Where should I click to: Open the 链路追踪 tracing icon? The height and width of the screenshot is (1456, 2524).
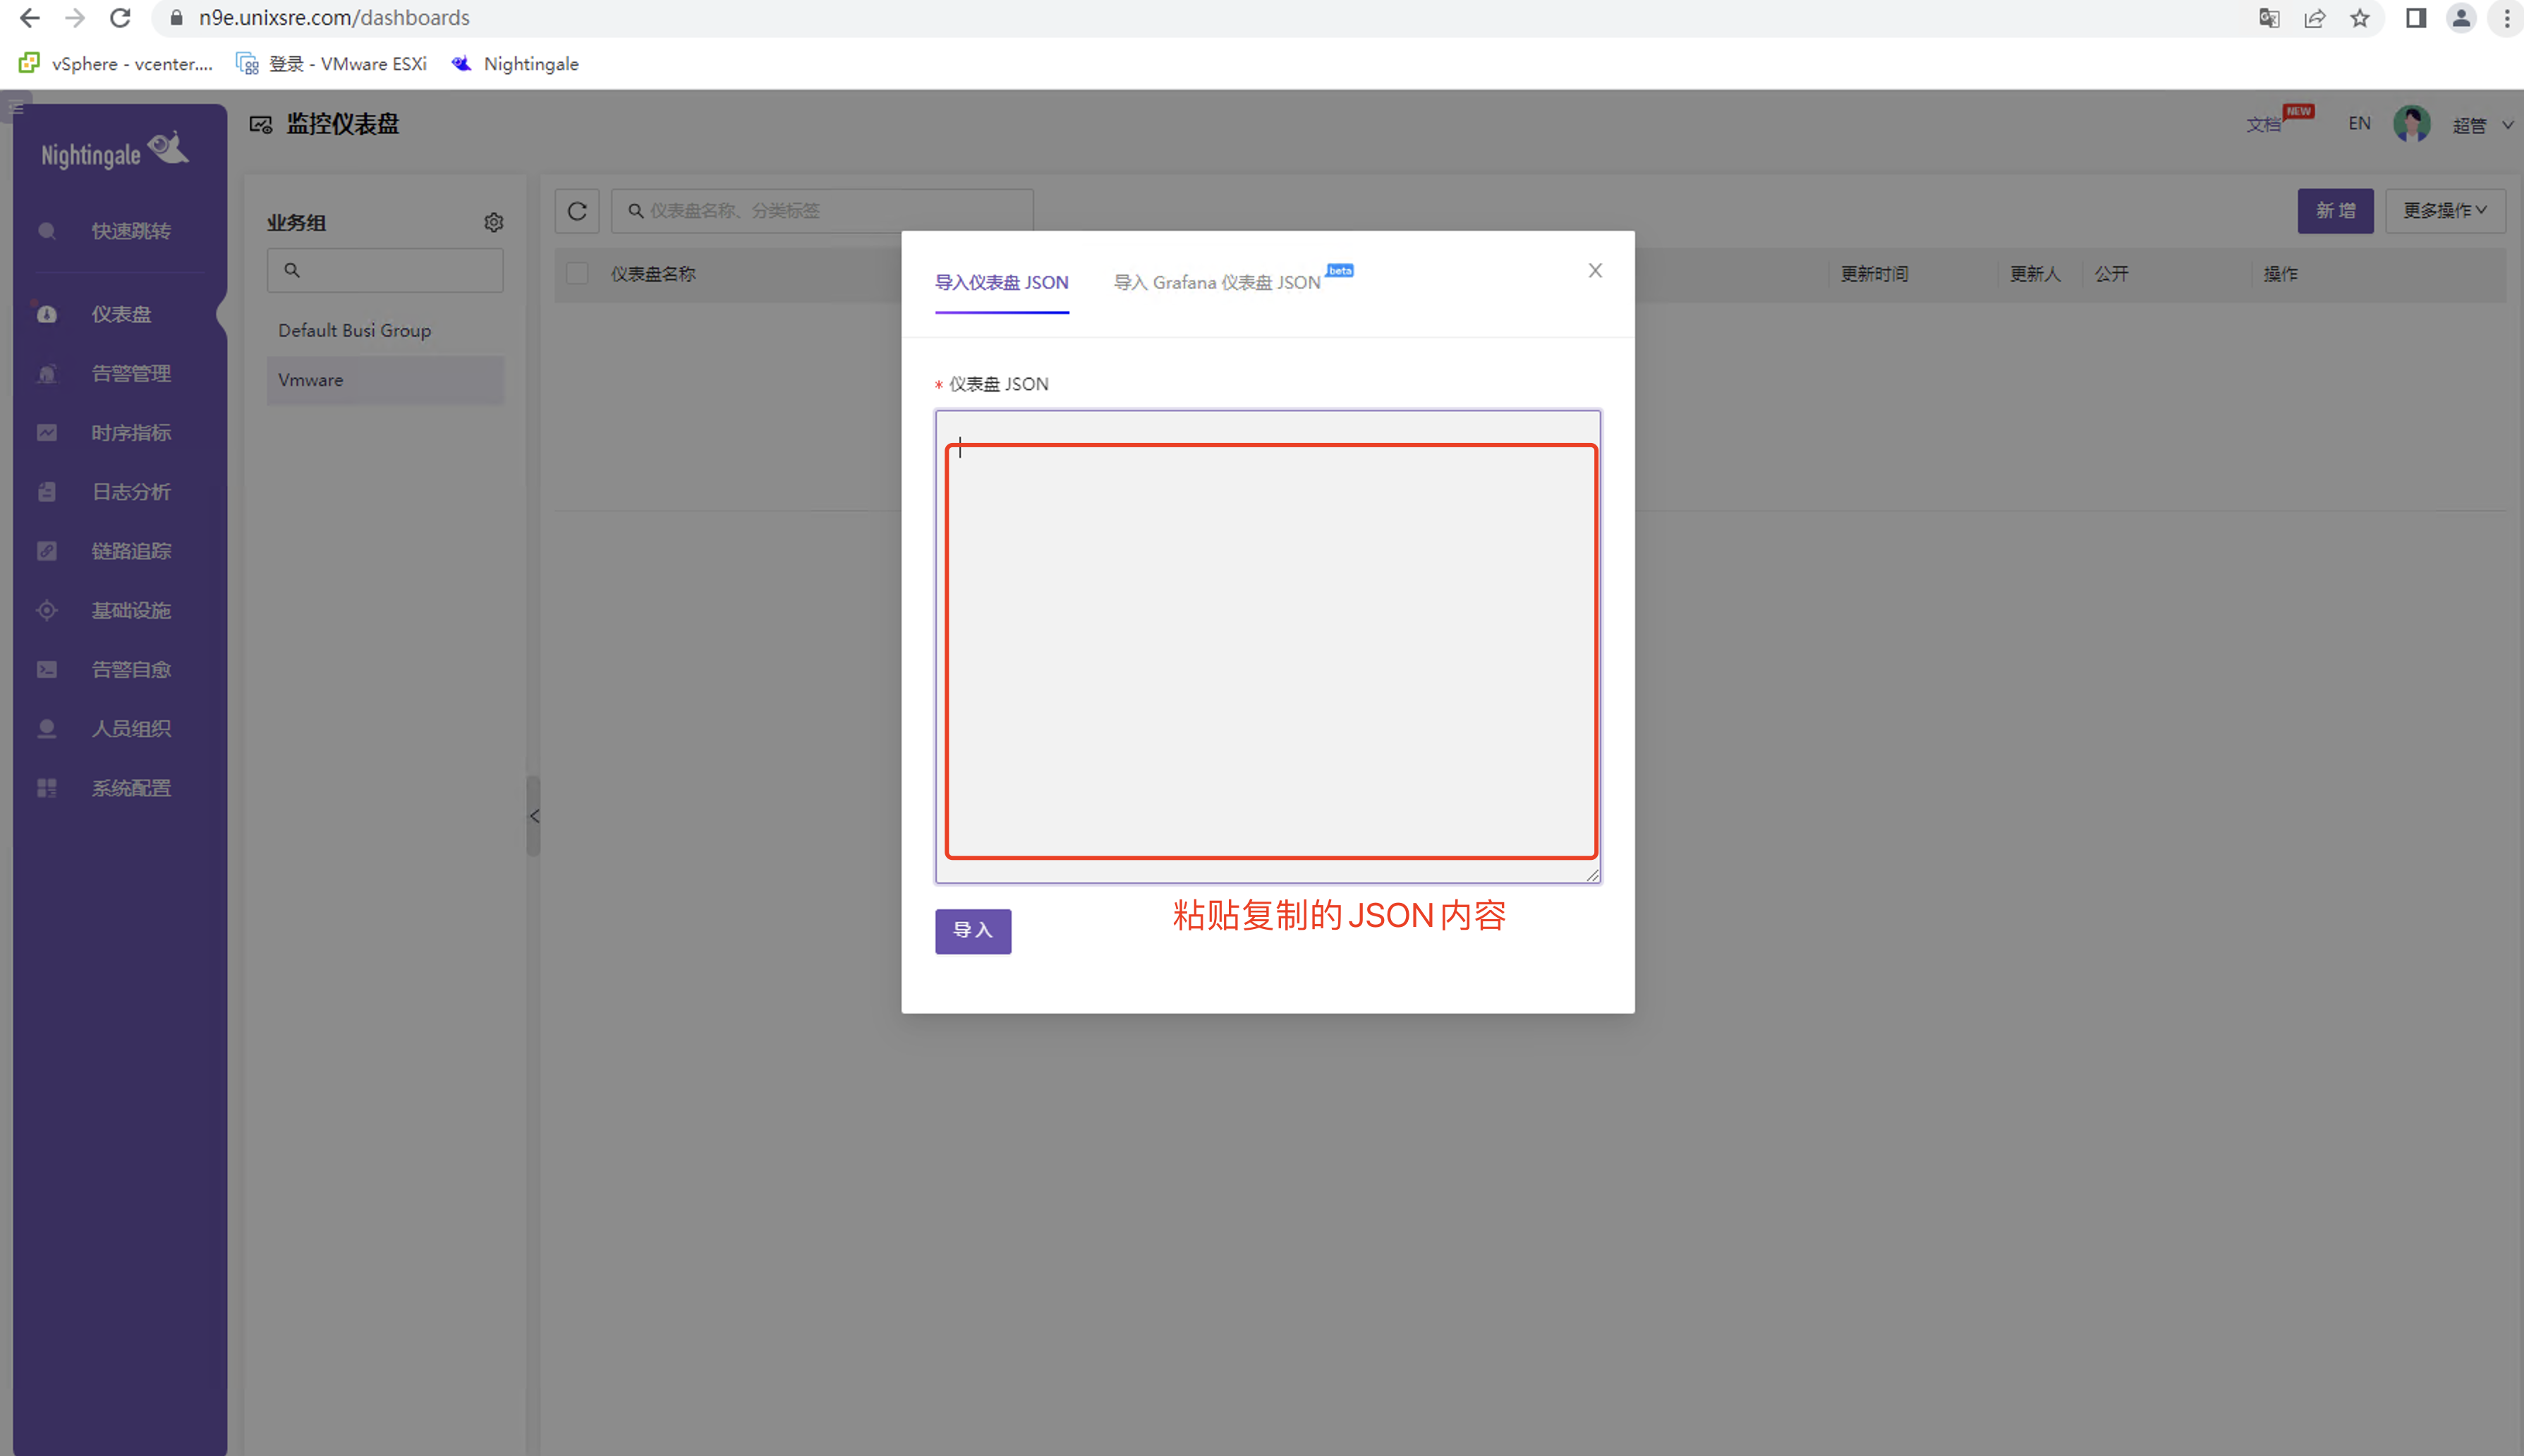(x=47, y=550)
